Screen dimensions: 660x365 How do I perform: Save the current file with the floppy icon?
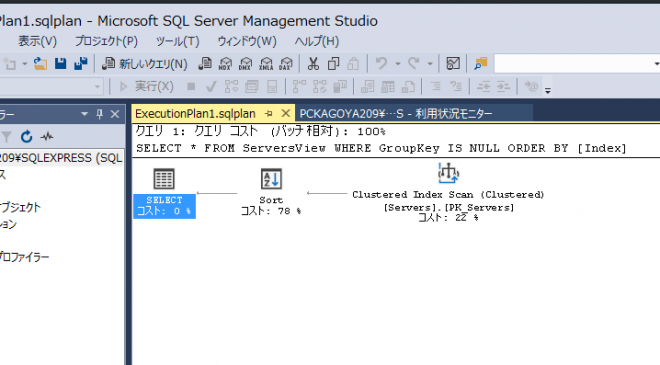coord(61,64)
